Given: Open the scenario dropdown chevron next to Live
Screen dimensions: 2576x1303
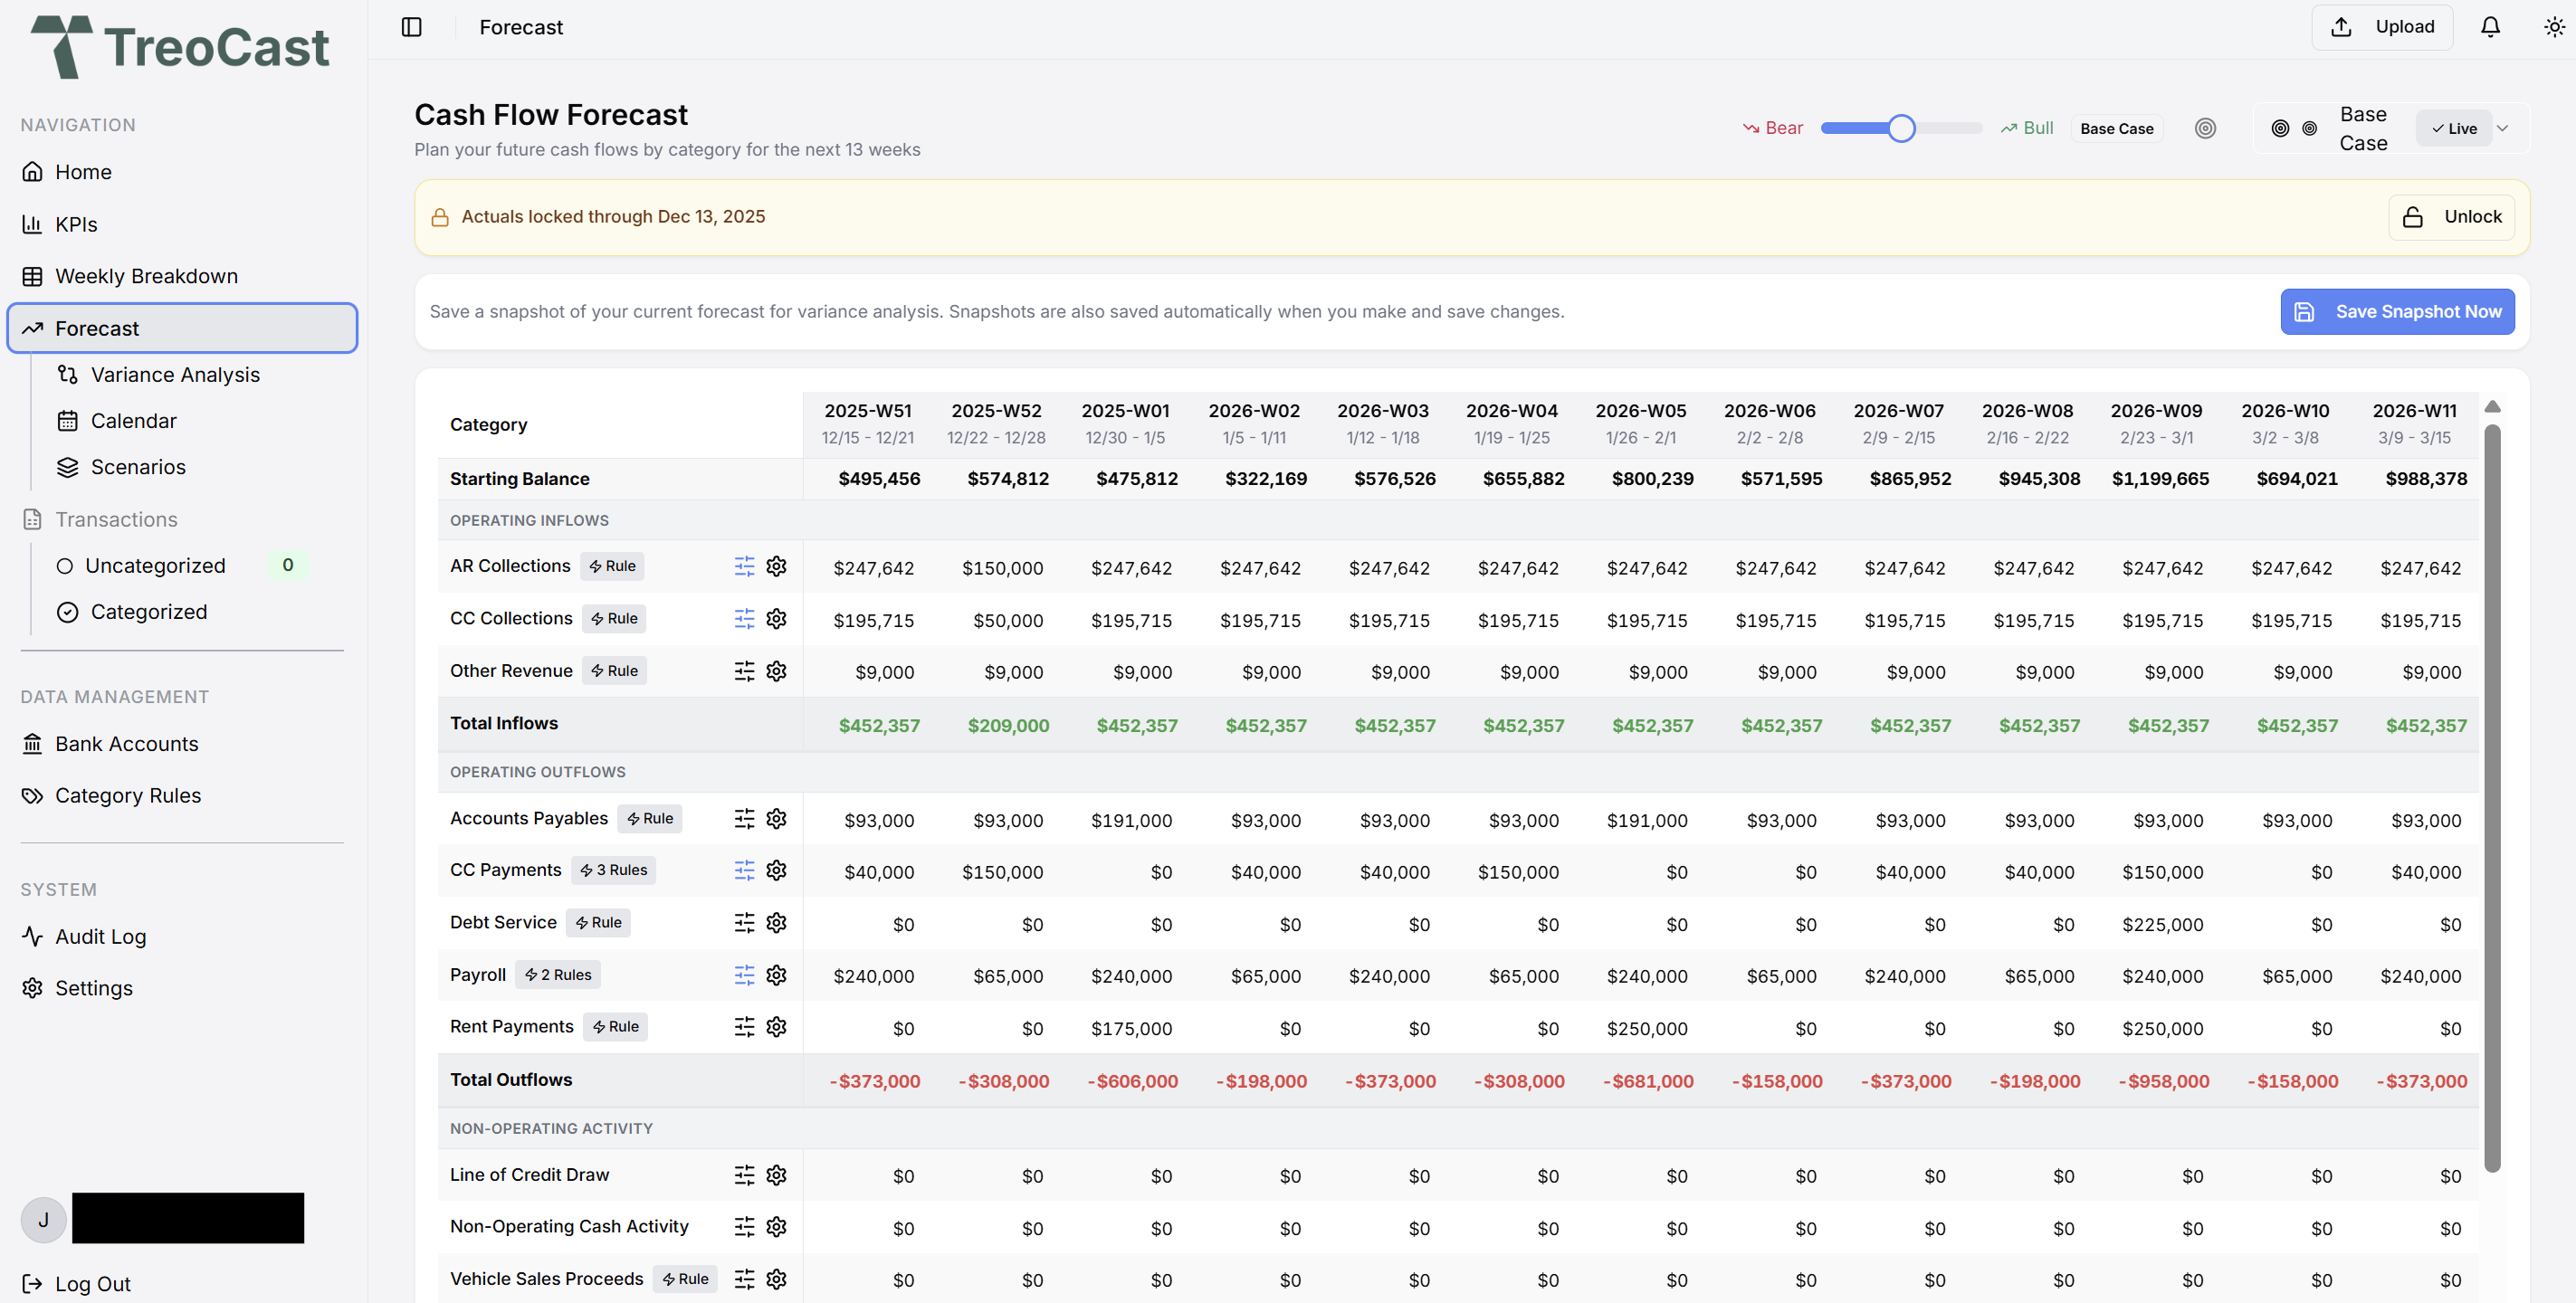Looking at the screenshot, I should point(2502,128).
